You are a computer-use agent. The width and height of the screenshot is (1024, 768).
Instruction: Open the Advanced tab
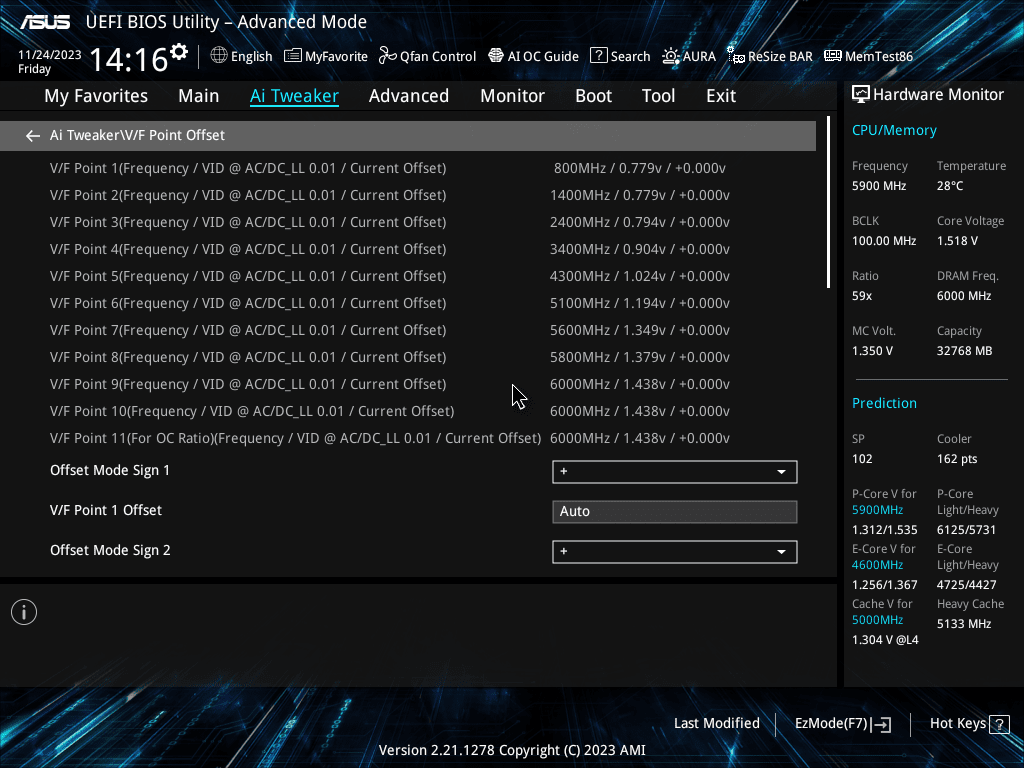click(409, 96)
